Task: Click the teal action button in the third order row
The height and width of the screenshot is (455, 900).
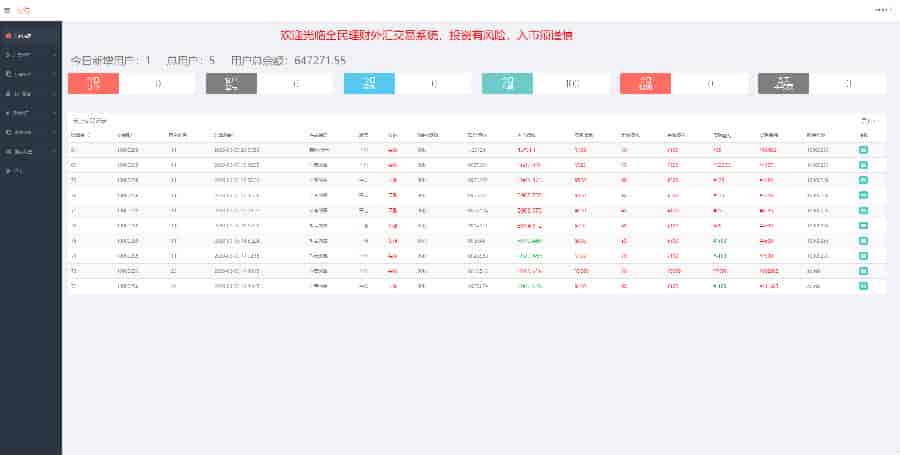Action: point(863,180)
